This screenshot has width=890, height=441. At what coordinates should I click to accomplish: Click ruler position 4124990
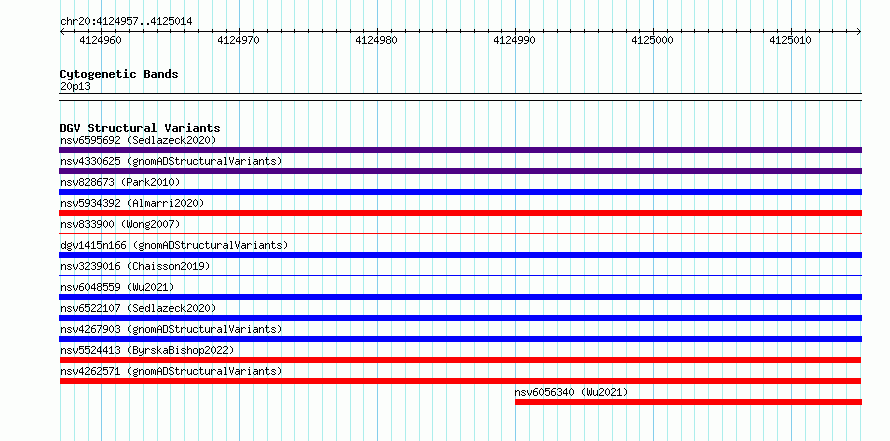514,40
